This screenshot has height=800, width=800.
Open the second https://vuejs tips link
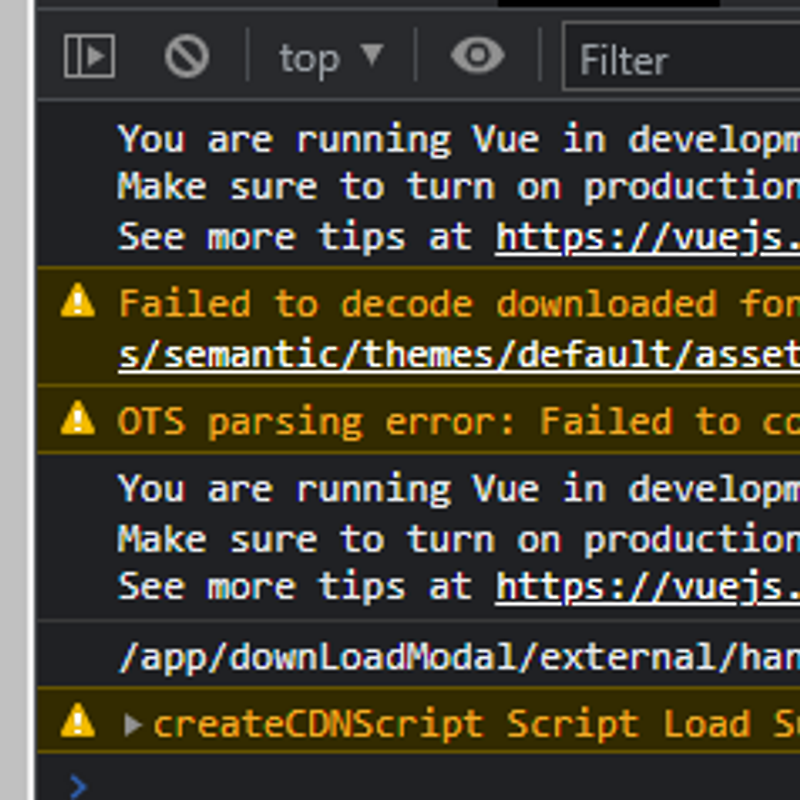click(x=647, y=587)
